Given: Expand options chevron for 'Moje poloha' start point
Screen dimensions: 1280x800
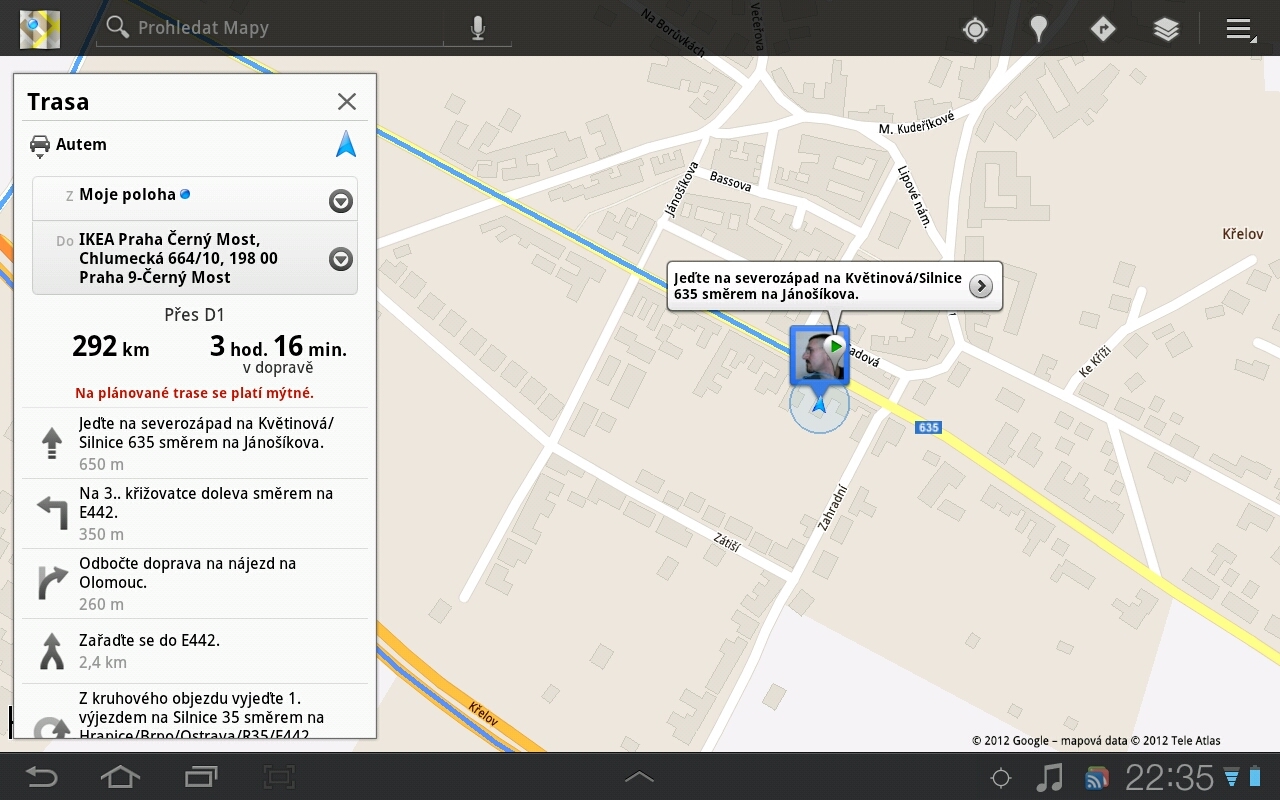Looking at the screenshot, I should pyautogui.click(x=340, y=200).
